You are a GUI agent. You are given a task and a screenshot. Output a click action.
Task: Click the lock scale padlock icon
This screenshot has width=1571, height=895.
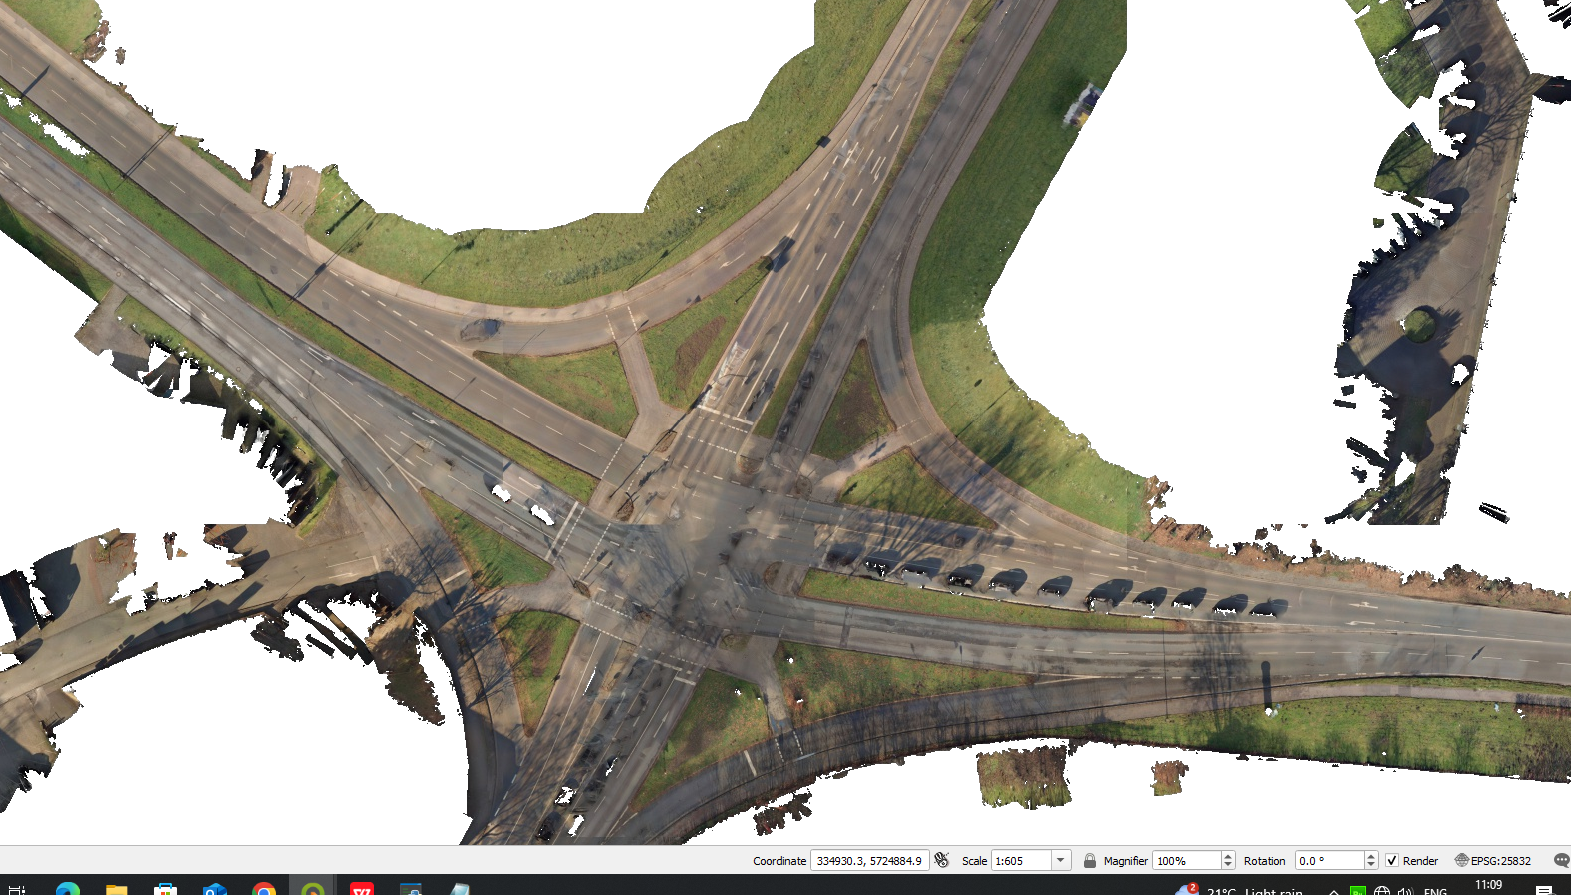pyautogui.click(x=1090, y=860)
